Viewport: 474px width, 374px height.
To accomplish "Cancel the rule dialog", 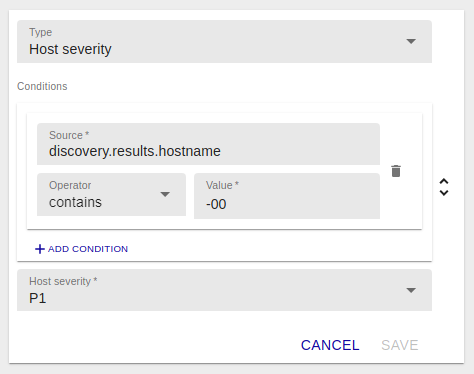I will pyautogui.click(x=330, y=345).
